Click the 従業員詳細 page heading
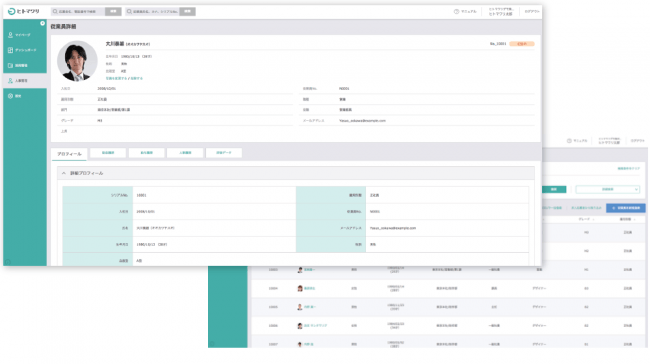This screenshot has height=364, width=650. point(63,27)
